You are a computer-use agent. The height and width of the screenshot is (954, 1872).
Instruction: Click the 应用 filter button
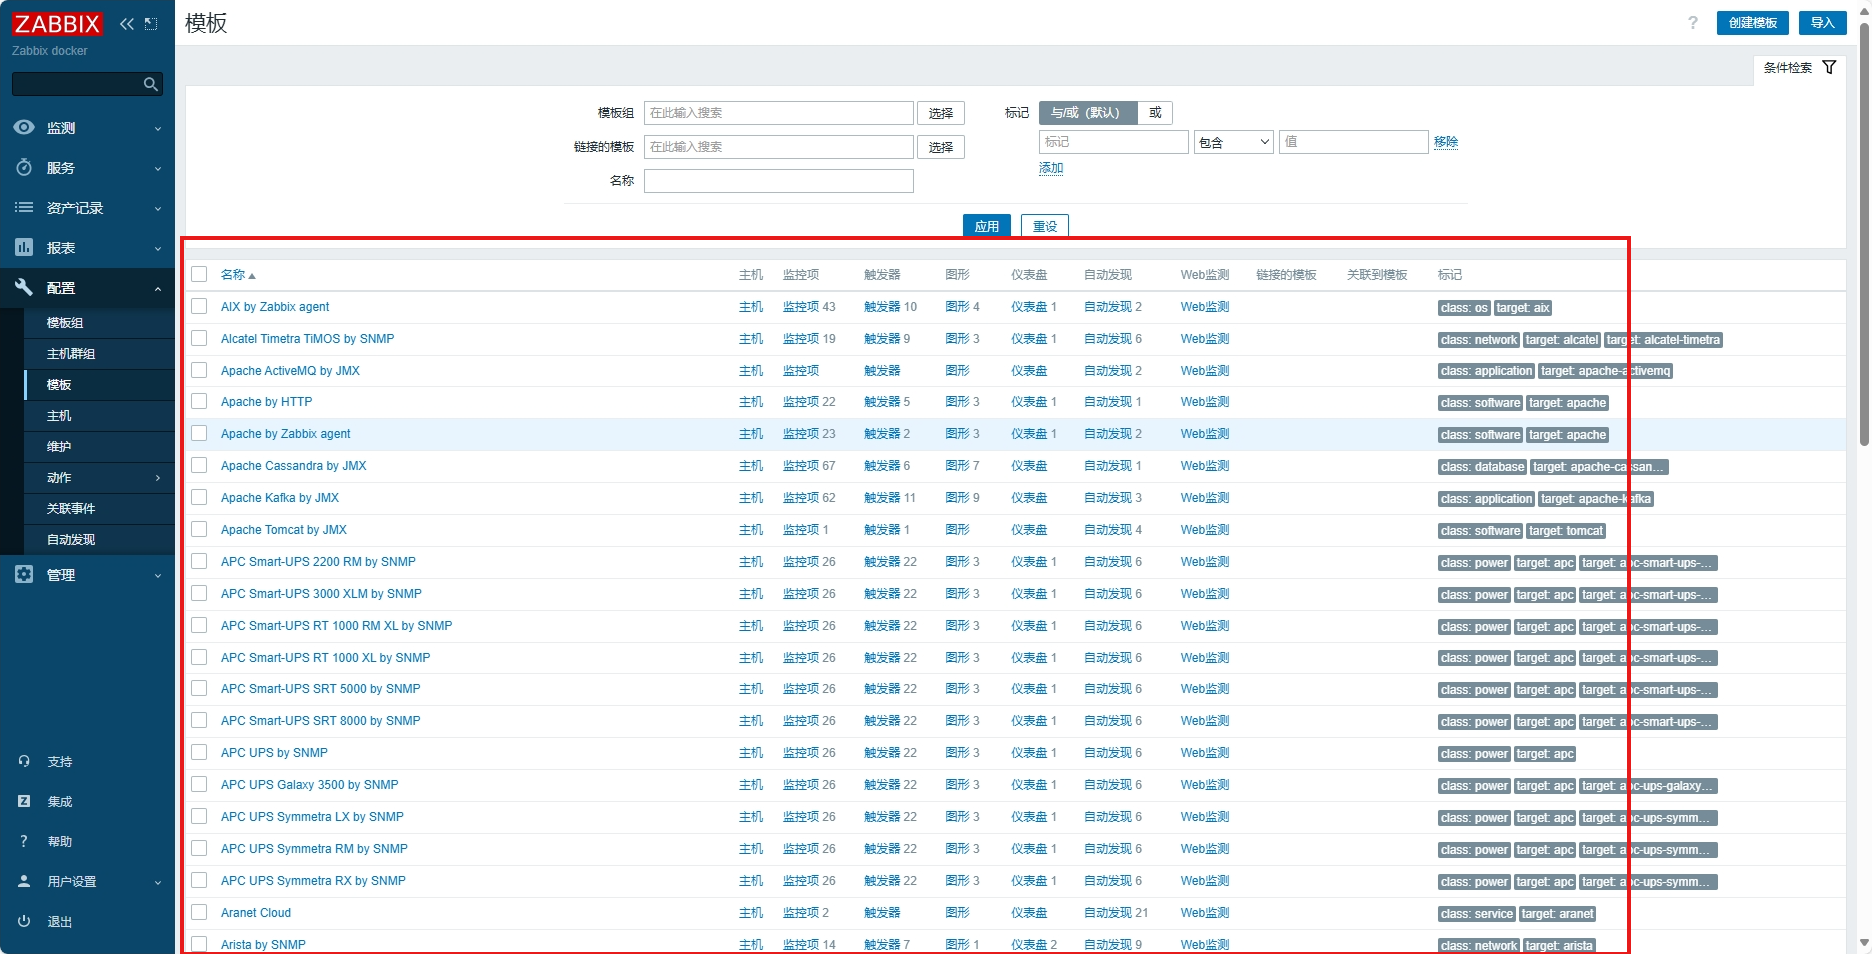[987, 226]
